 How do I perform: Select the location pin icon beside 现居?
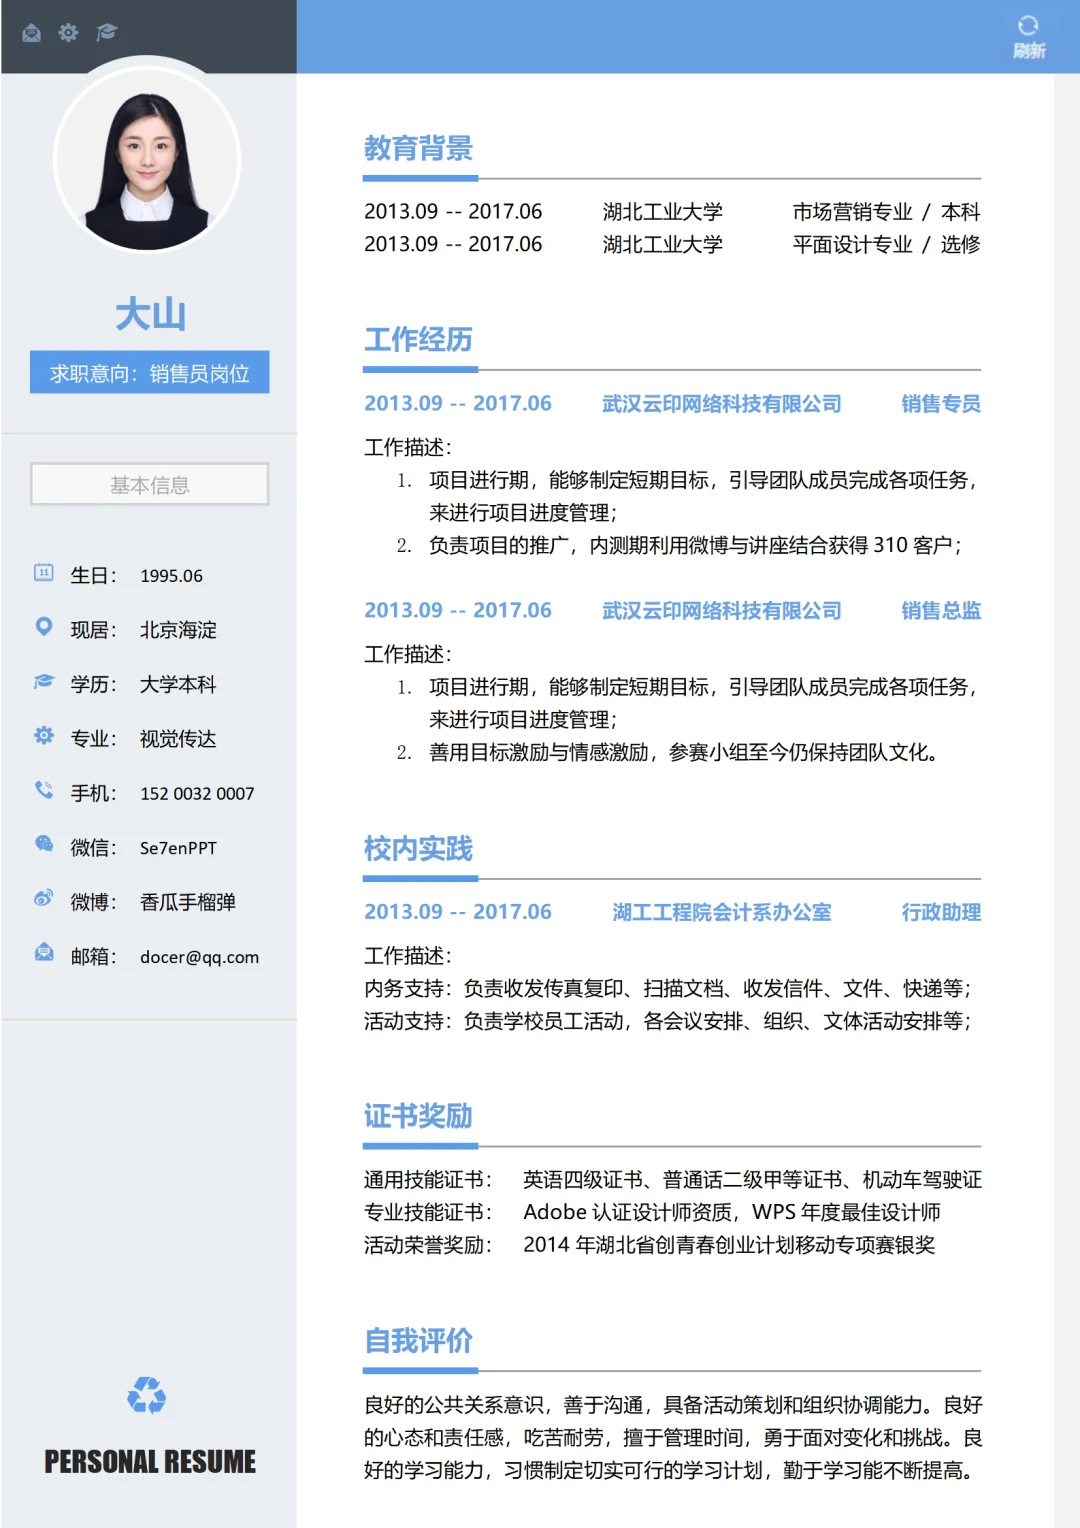coord(43,627)
